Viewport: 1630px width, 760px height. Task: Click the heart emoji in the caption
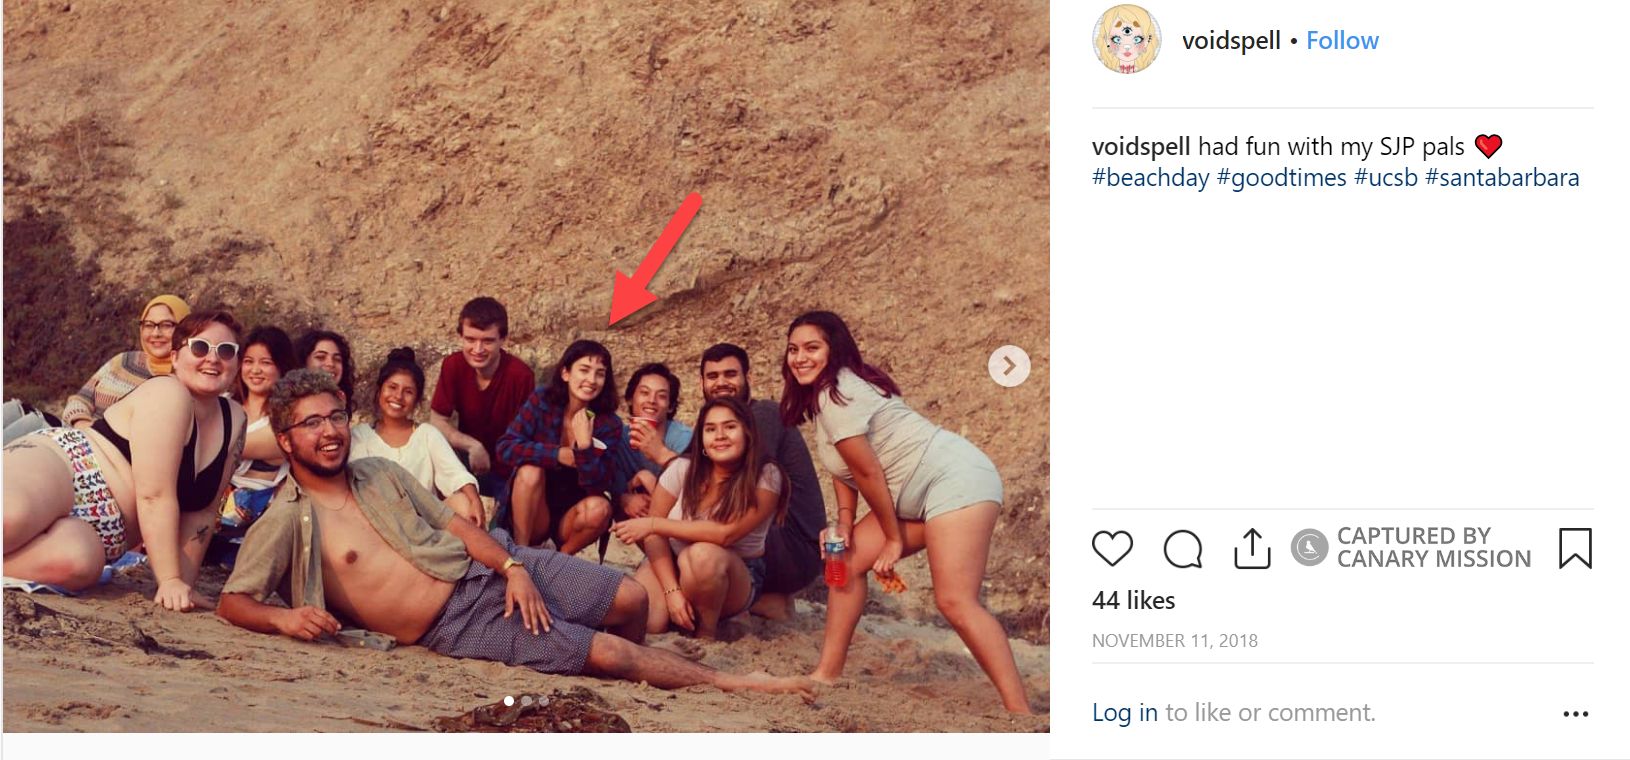coord(1491,144)
